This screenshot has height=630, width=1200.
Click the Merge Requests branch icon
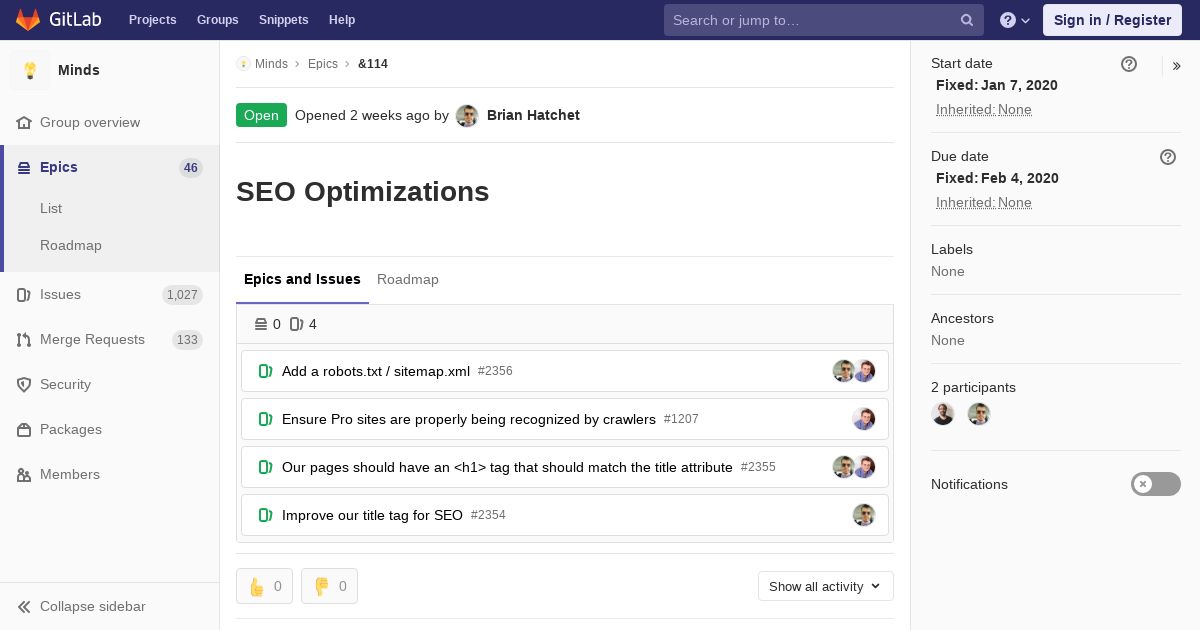pos(24,340)
